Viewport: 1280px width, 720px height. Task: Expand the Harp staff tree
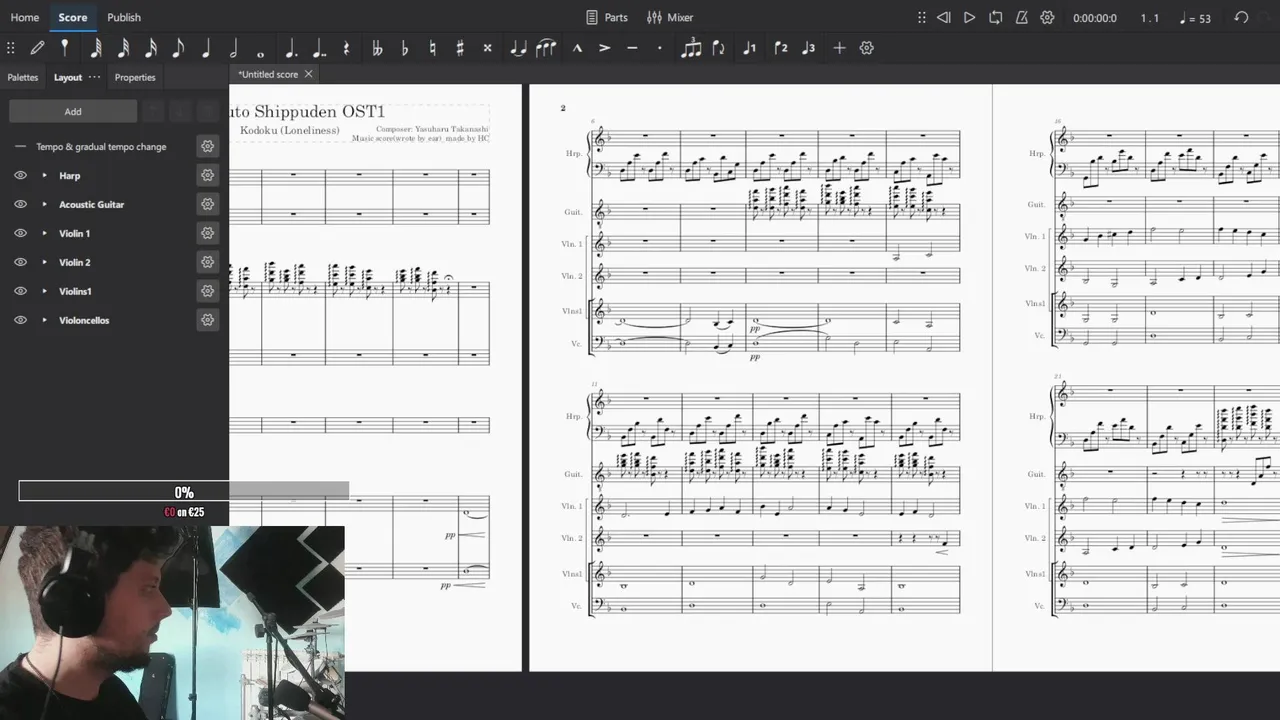pos(44,175)
